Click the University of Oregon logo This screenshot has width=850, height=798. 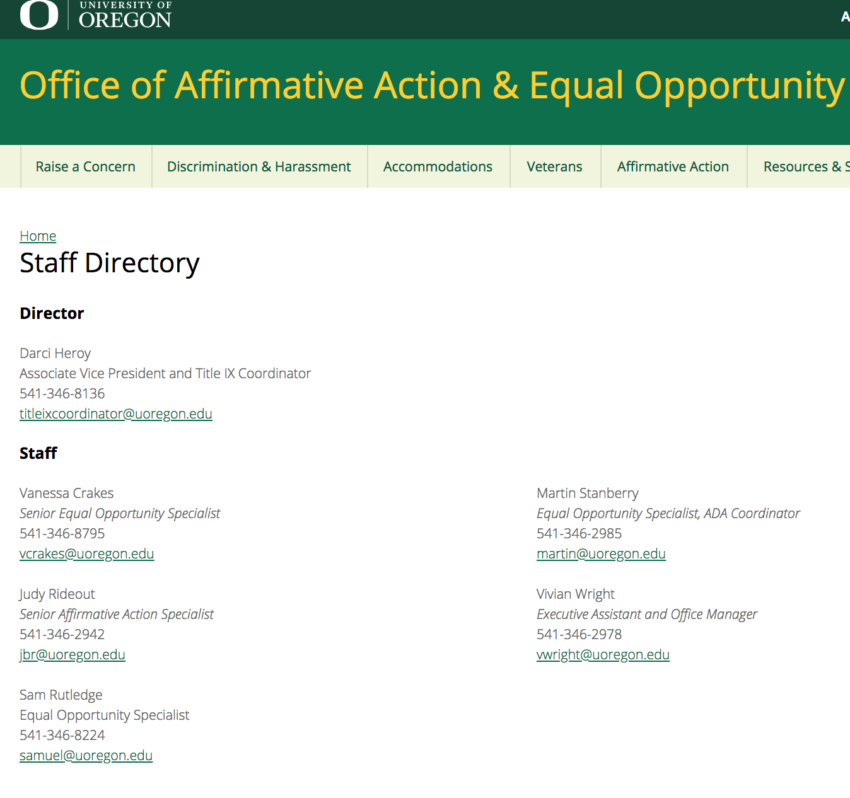click(95, 15)
